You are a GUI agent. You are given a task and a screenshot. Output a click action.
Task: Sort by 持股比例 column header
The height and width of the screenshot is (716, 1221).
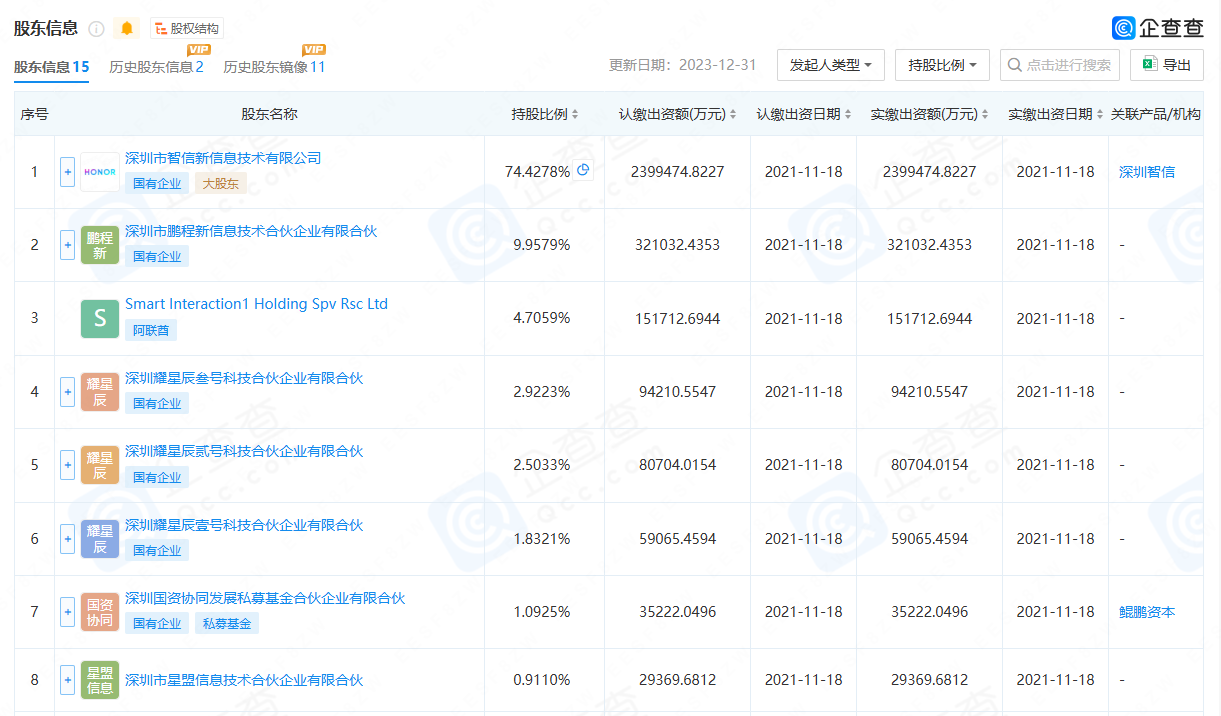[x=545, y=114]
